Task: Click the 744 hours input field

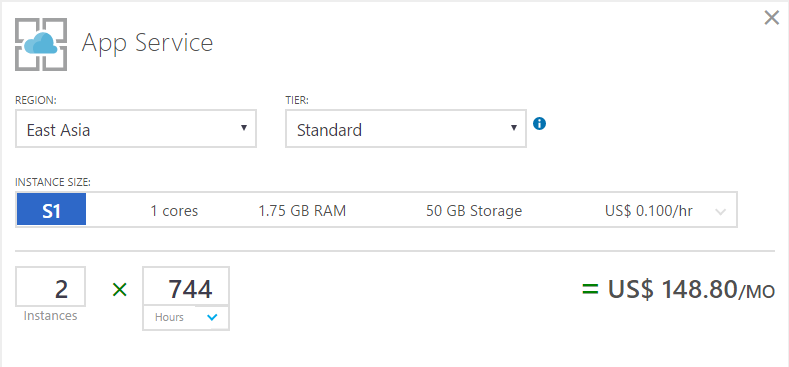Action: [186, 286]
